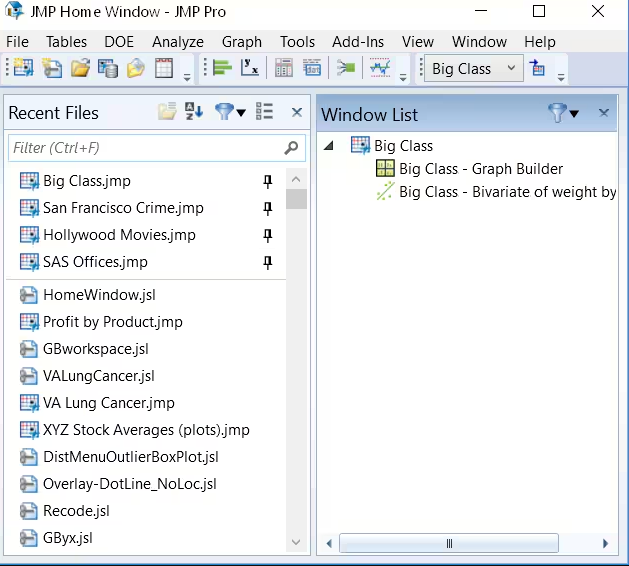The height and width of the screenshot is (566, 629).
Task: Open the Help menu
Action: coord(540,42)
